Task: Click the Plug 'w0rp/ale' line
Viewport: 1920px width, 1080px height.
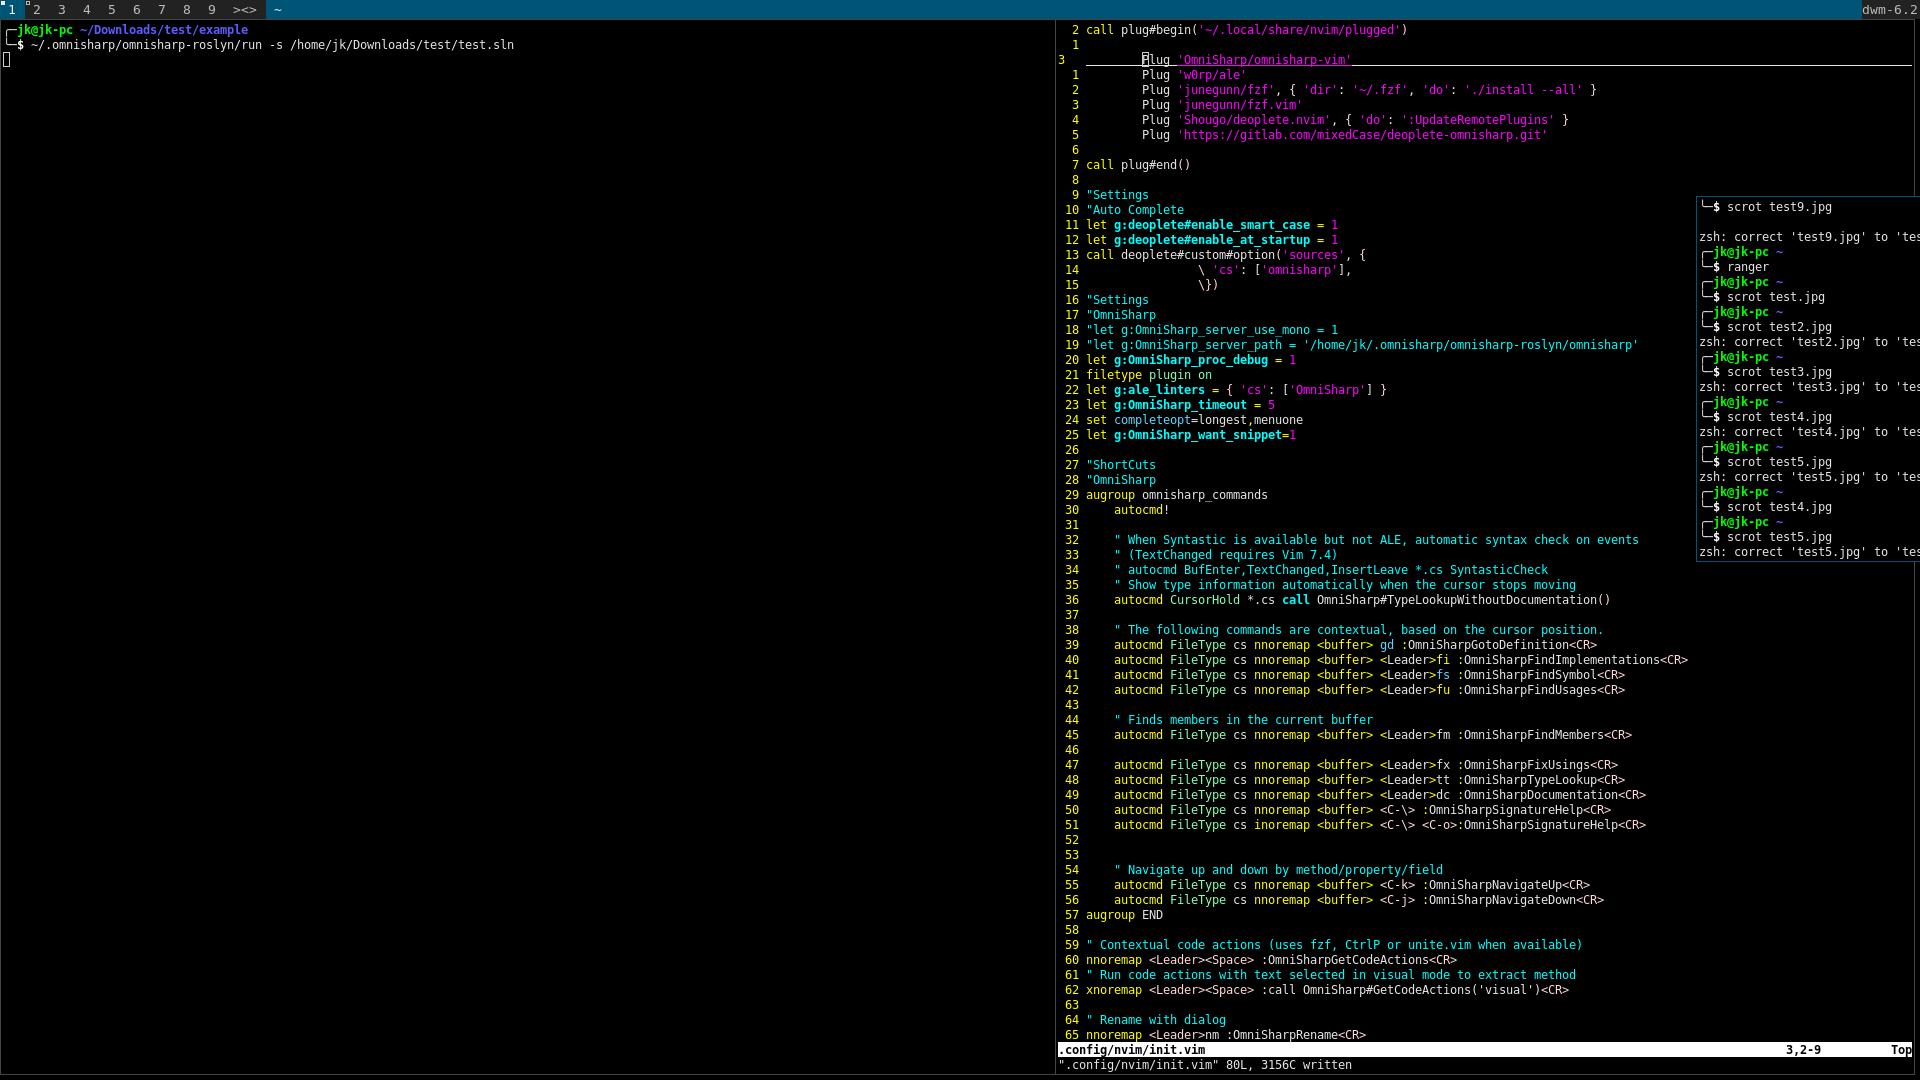Action: tap(1194, 75)
